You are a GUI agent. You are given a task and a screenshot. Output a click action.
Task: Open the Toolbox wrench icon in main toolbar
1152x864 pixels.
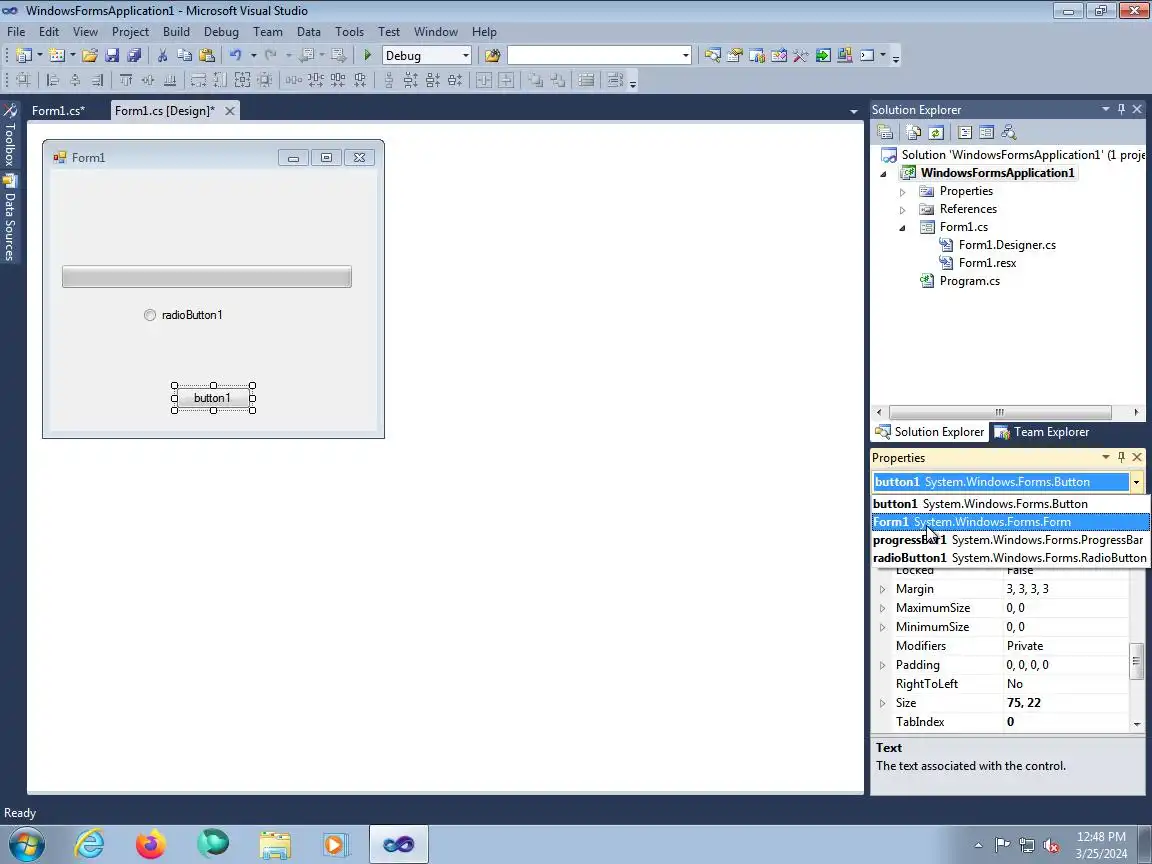tap(801, 55)
